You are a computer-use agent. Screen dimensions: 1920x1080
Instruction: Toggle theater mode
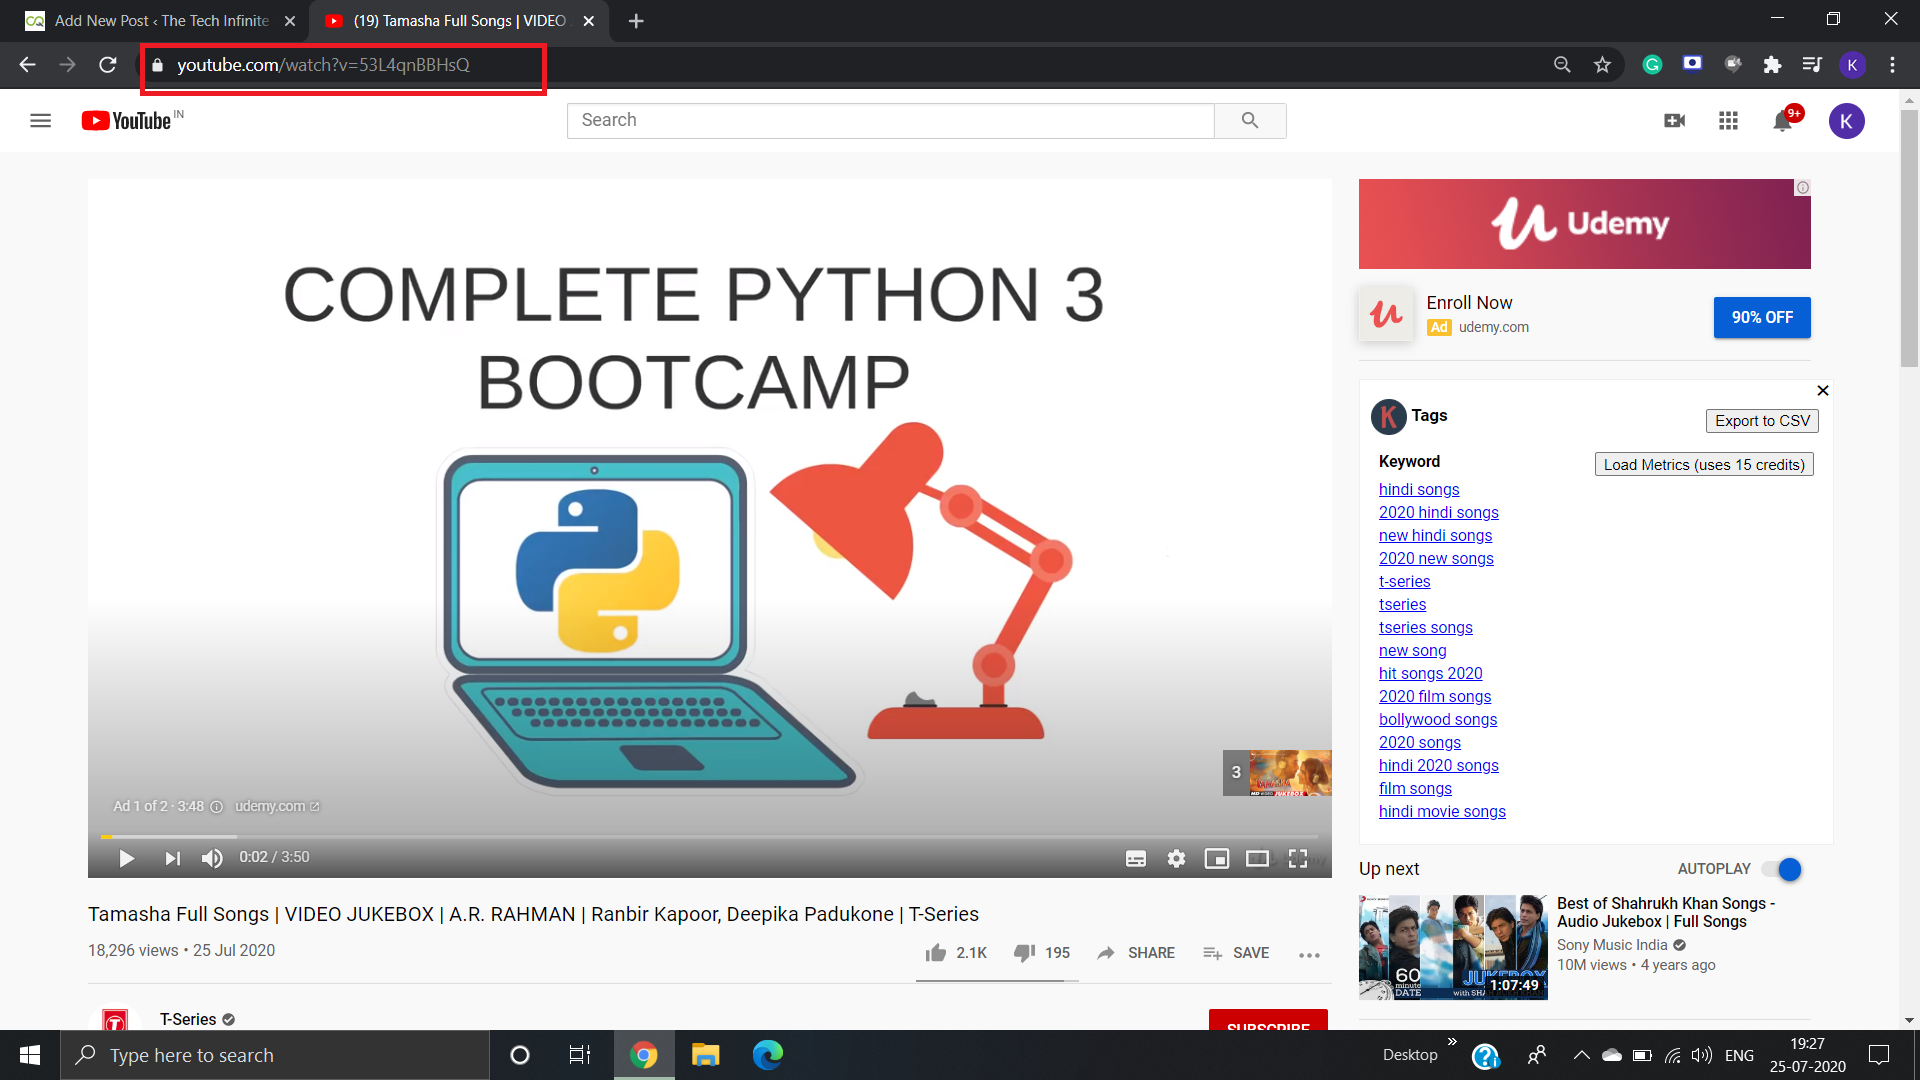(1257, 858)
